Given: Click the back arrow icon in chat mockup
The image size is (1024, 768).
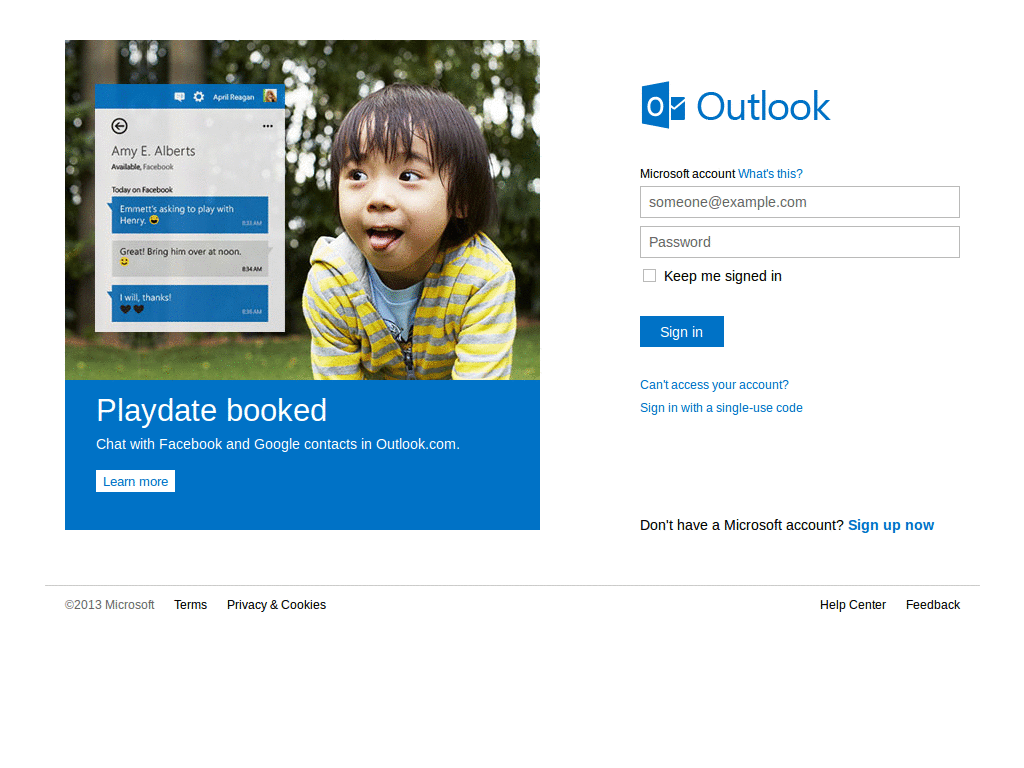Looking at the screenshot, I should click(x=120, y=126).
